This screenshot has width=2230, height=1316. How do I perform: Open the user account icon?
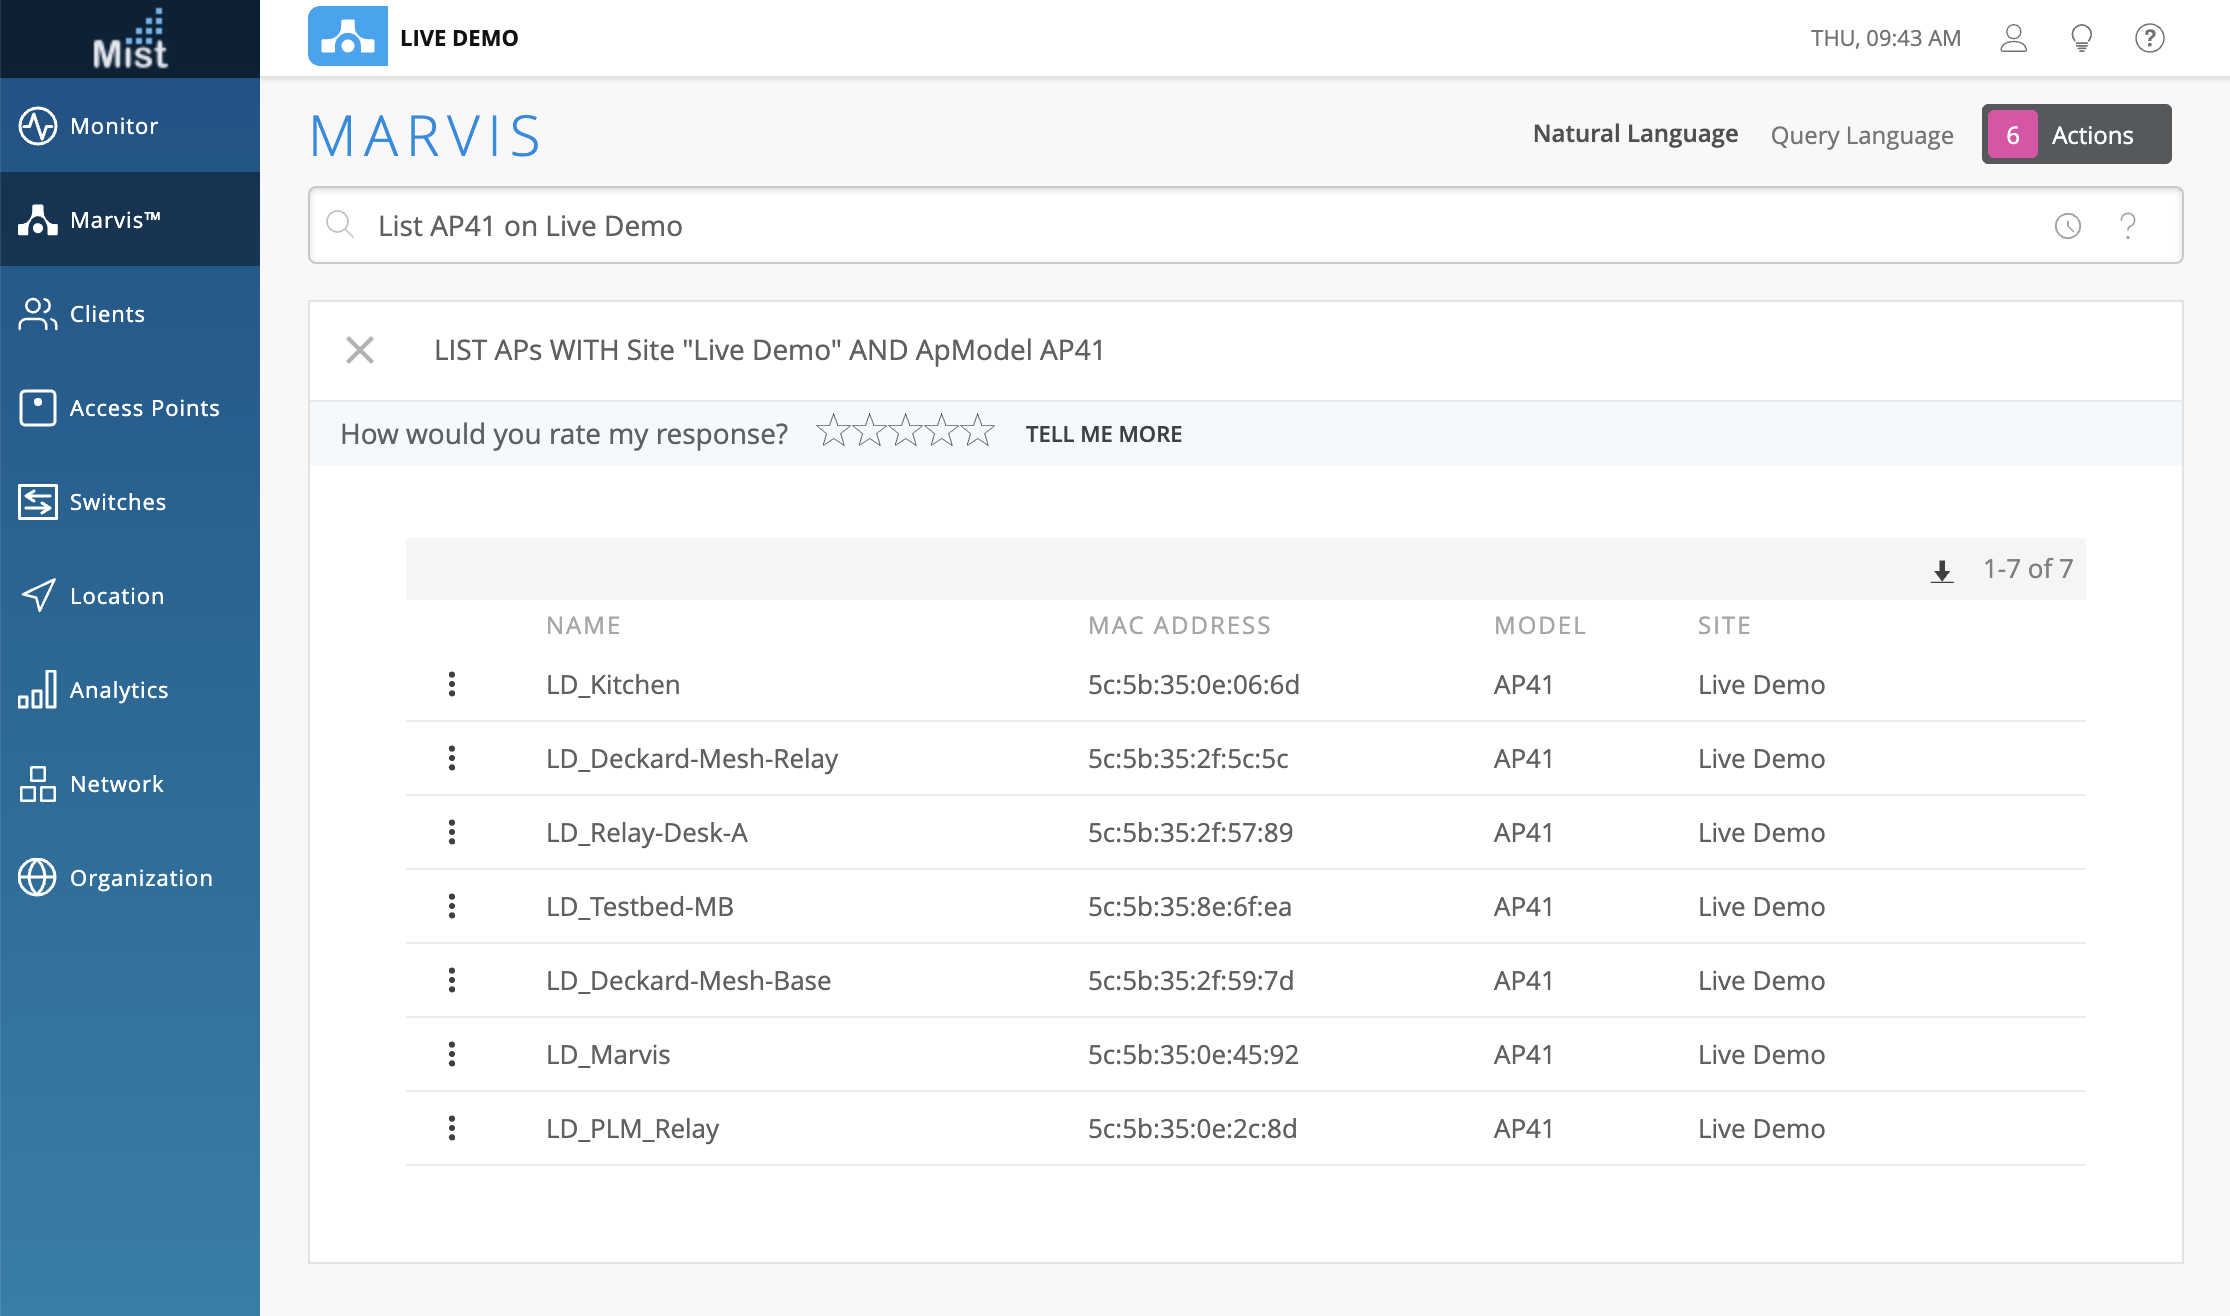(2013, 38)
